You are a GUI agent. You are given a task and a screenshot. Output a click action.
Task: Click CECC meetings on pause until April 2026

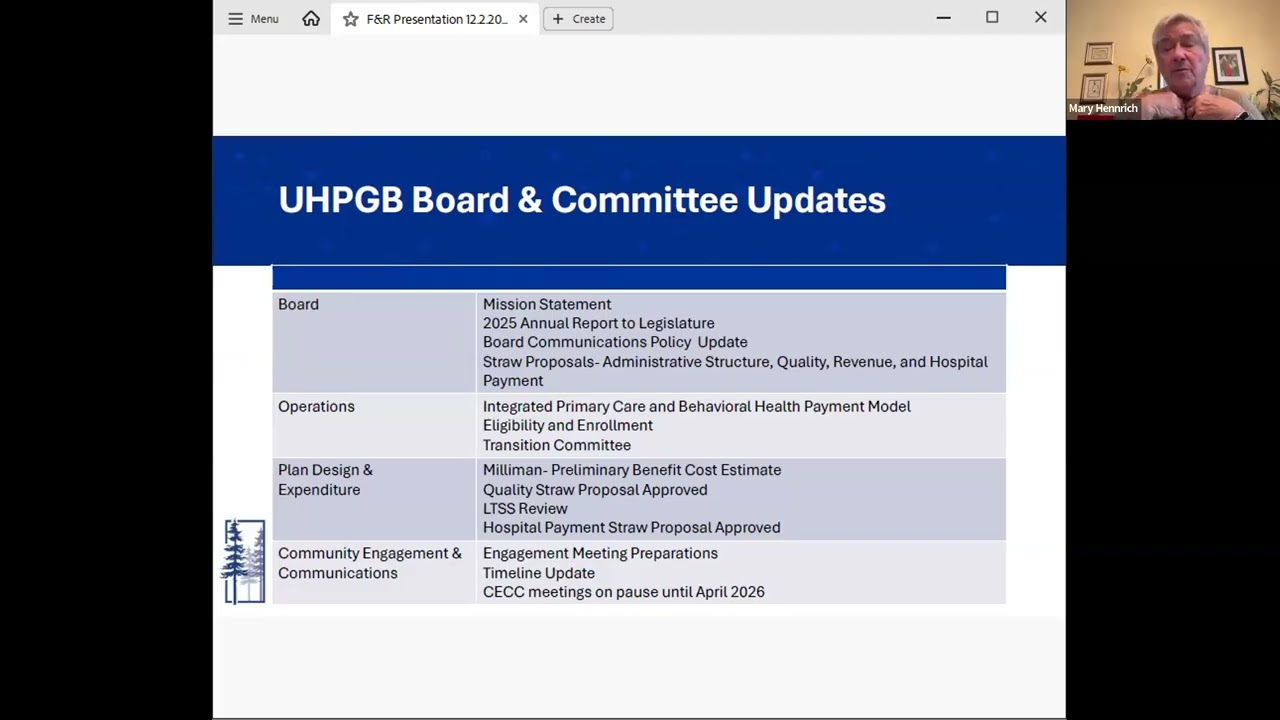click(x=624, y=592)
